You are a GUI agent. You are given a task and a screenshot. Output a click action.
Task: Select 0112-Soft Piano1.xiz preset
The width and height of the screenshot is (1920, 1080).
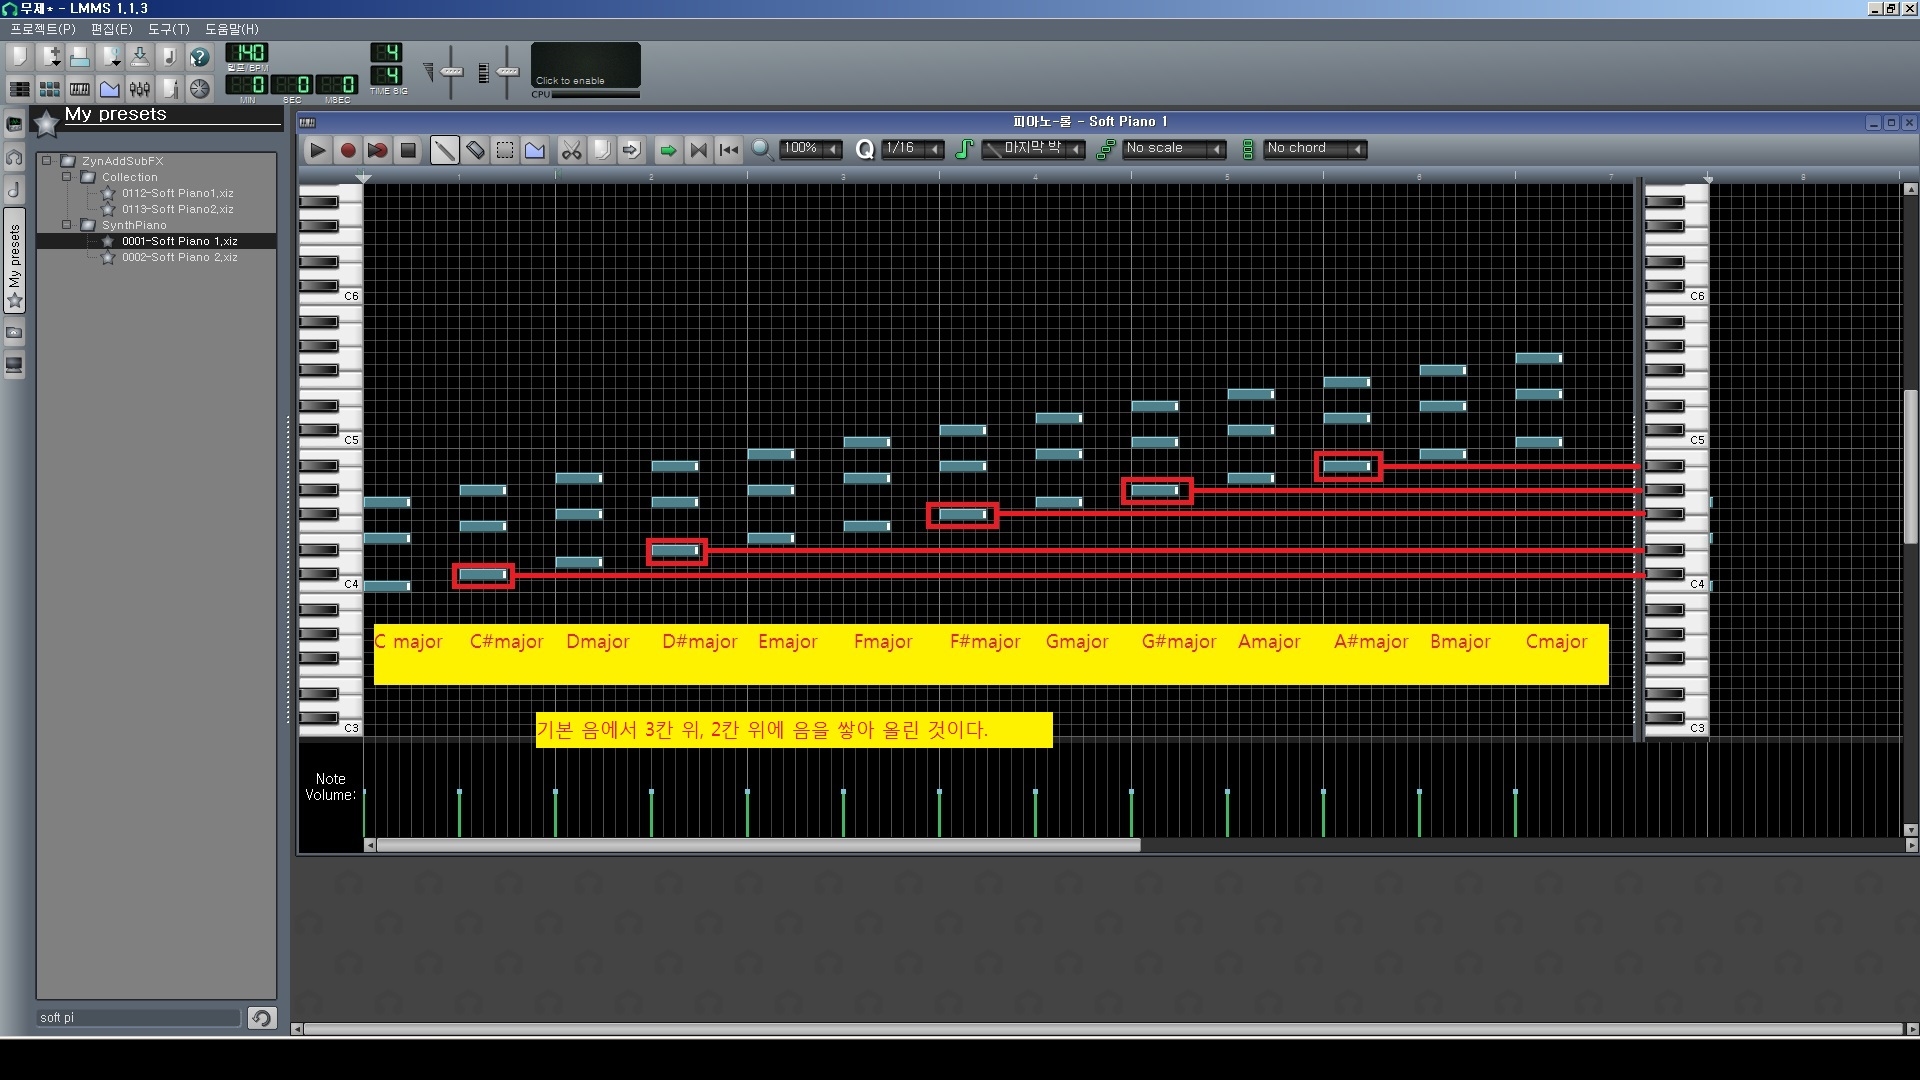tap(177, 193)
